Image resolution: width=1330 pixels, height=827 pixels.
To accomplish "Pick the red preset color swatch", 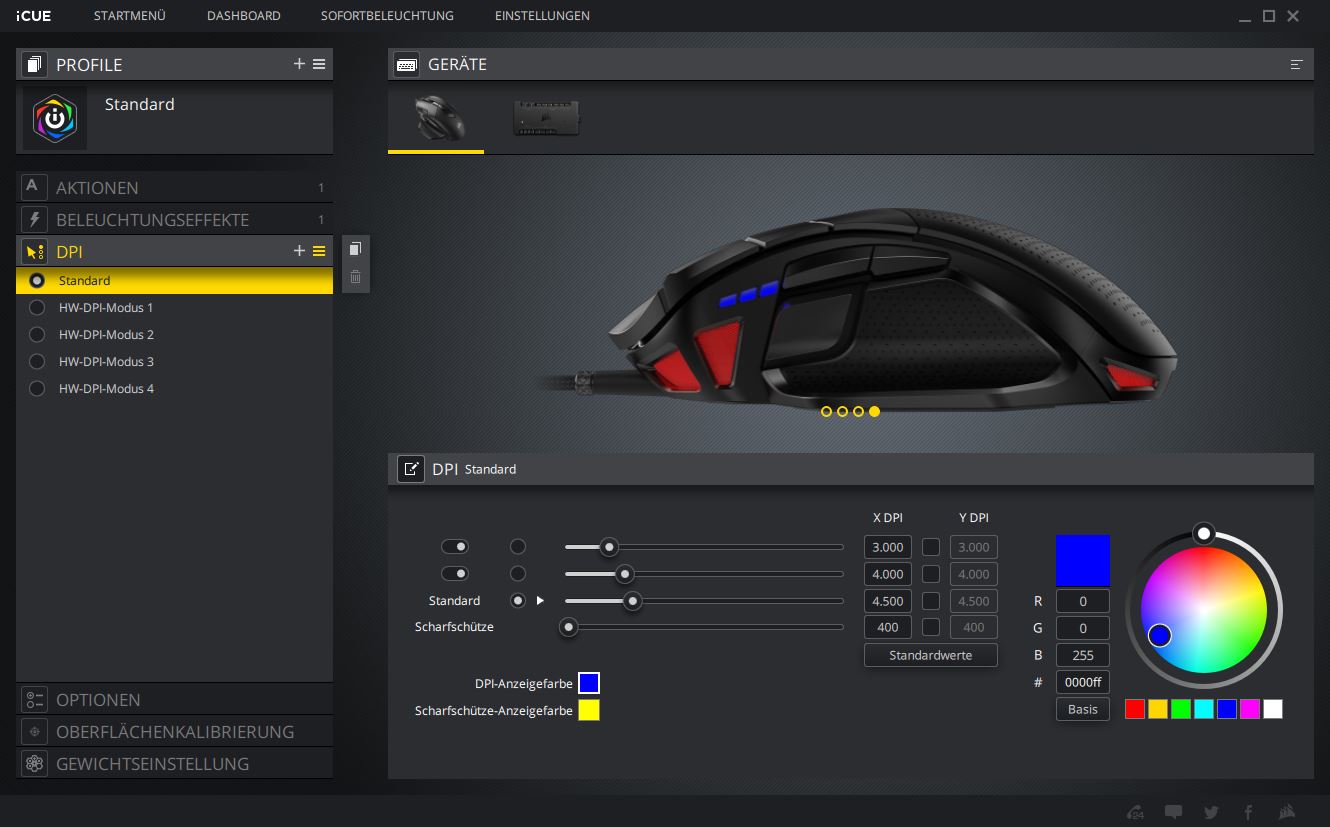I will (x=1135, y=709).
